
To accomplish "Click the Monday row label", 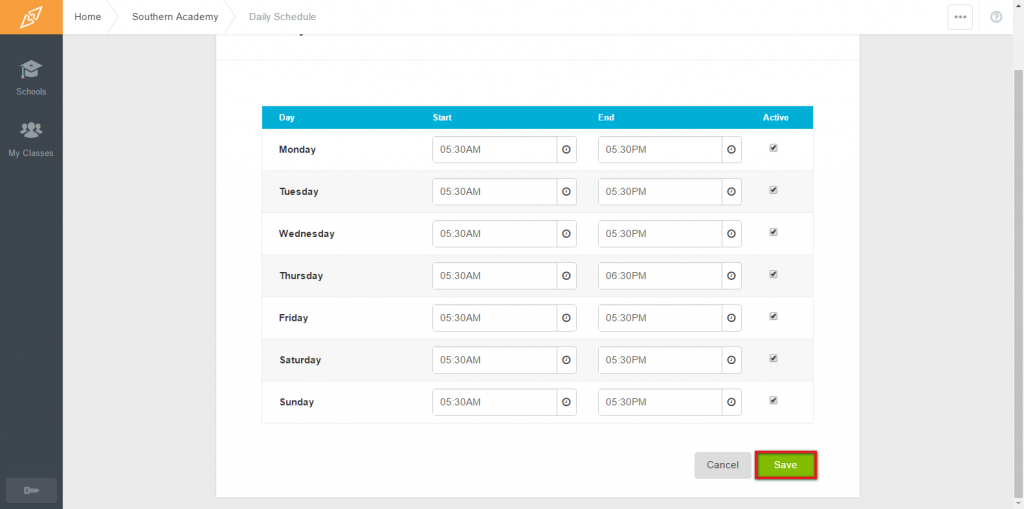I will [297, 150].
